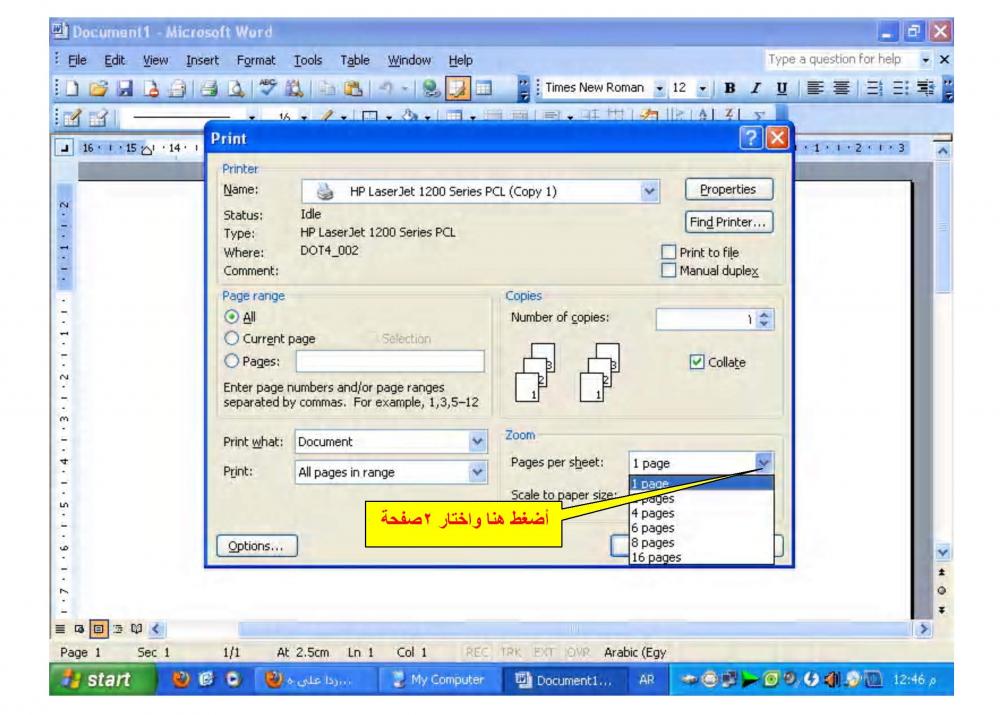Open Print Preview from the toolbar
The image size is (1000, 715).
[236, 88]
